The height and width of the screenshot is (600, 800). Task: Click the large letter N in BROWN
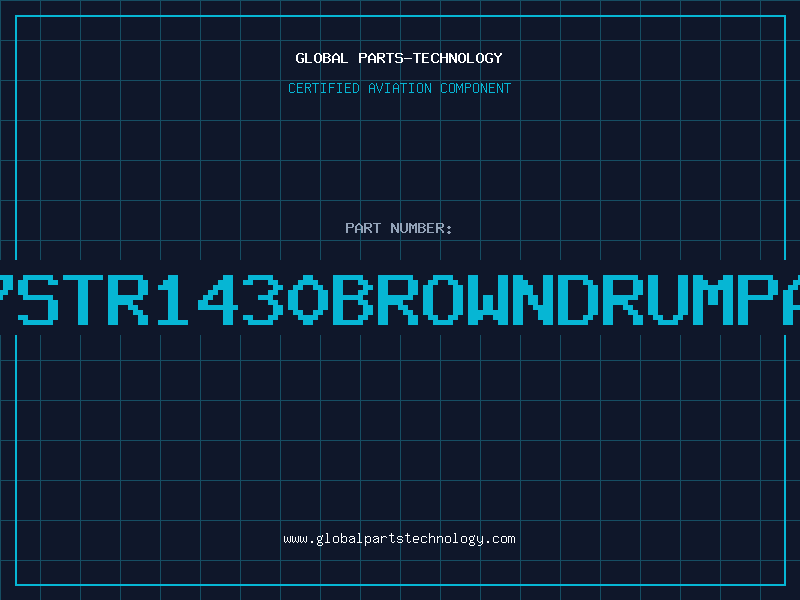[x=532, y=299]
